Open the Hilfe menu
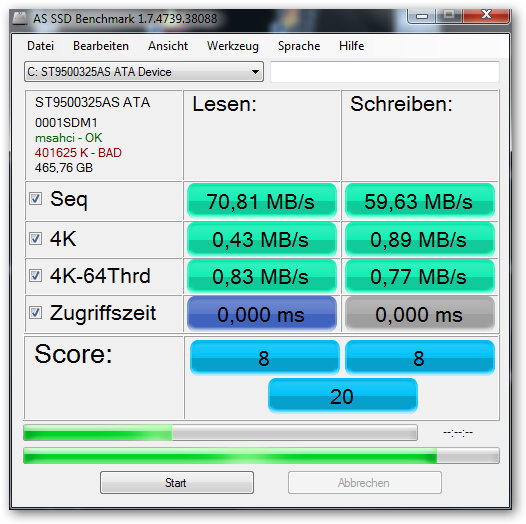 [x=352, y=46]
